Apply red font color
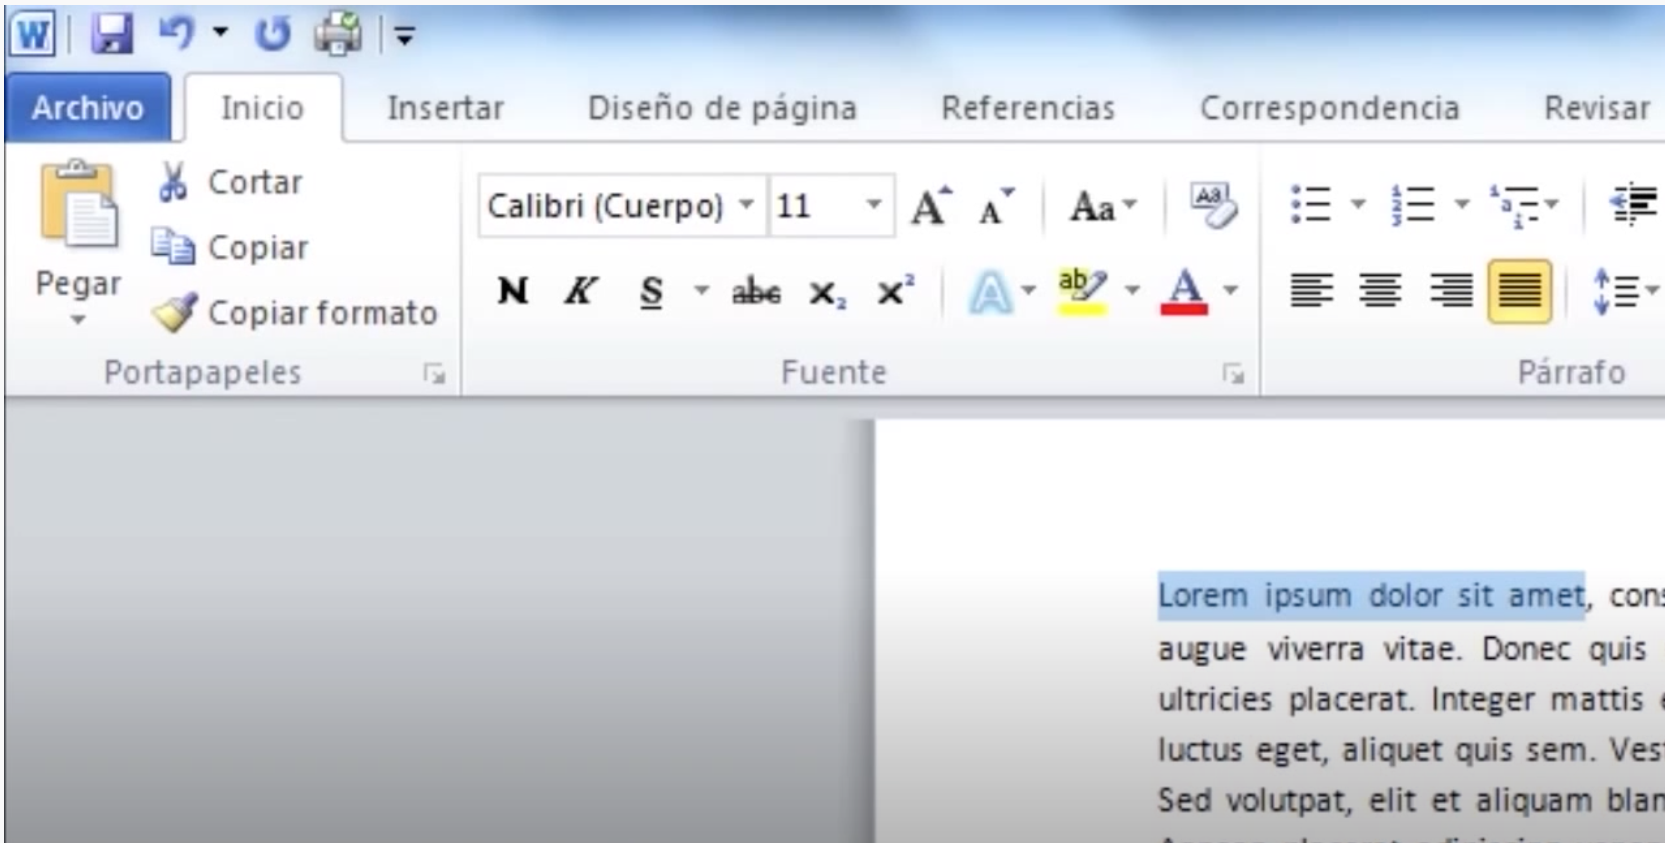The image size is (1665, 843). coord(1185,292)
